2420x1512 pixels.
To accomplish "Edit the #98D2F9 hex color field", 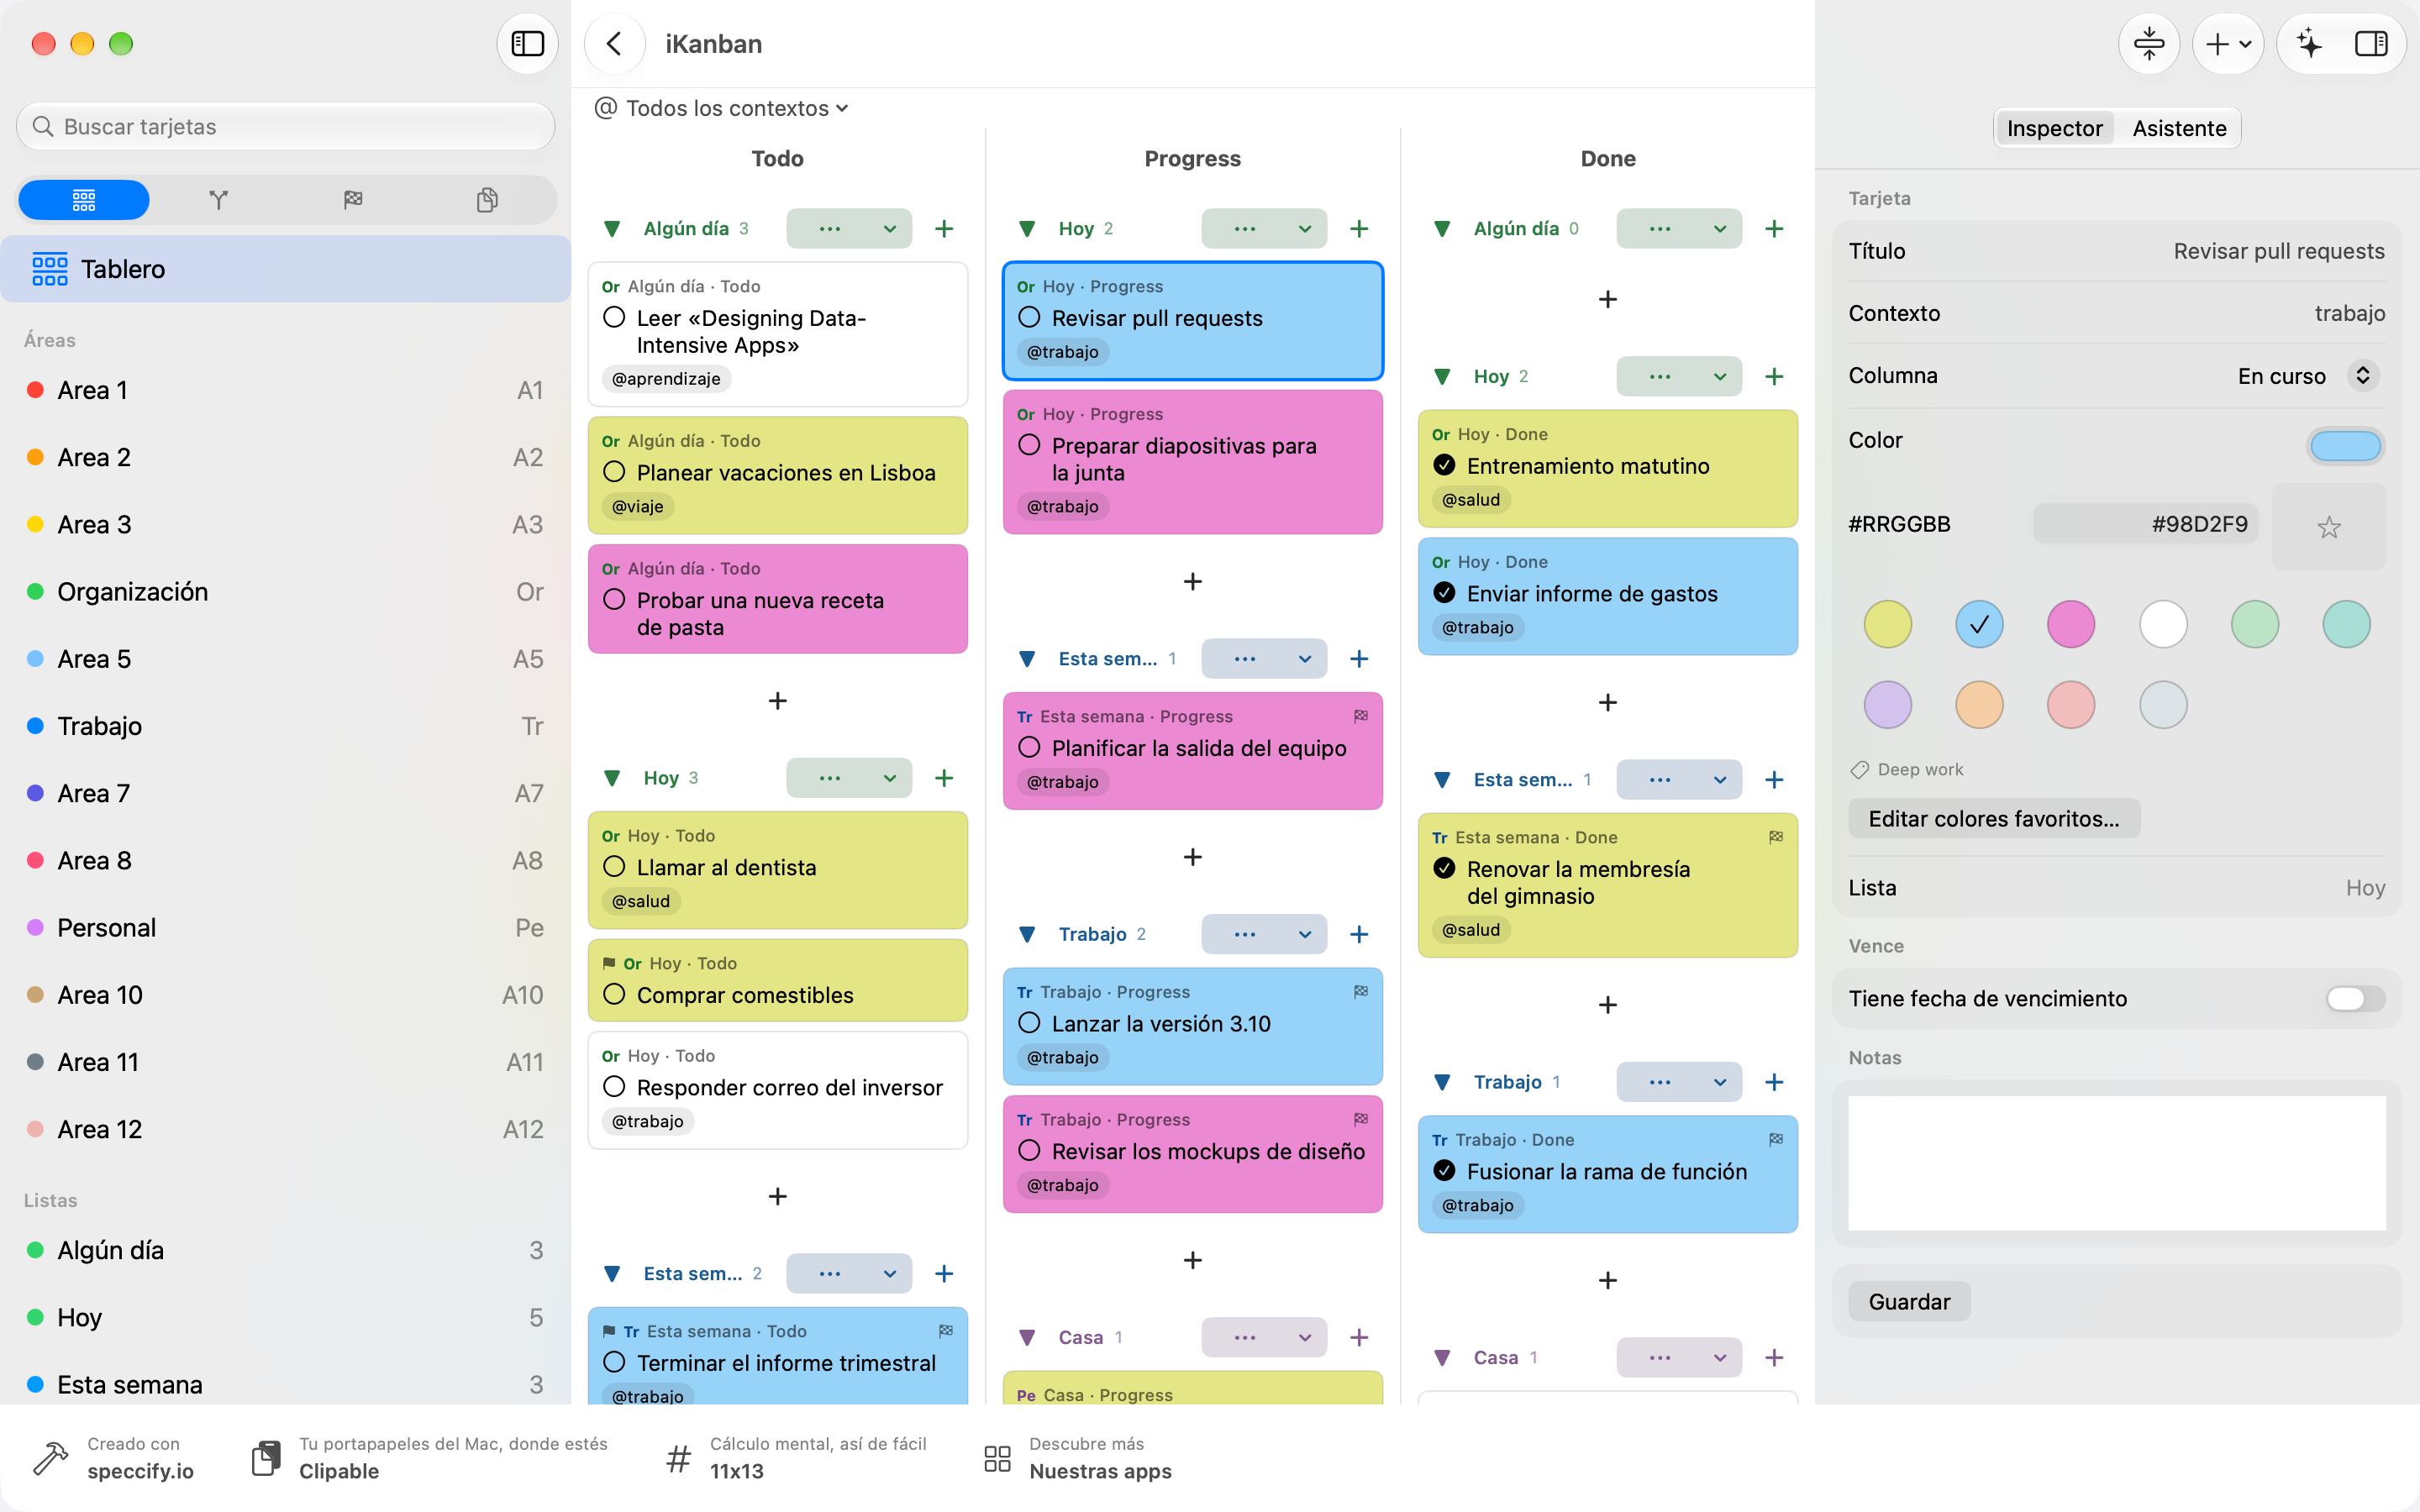I will tap(2146, 524).
